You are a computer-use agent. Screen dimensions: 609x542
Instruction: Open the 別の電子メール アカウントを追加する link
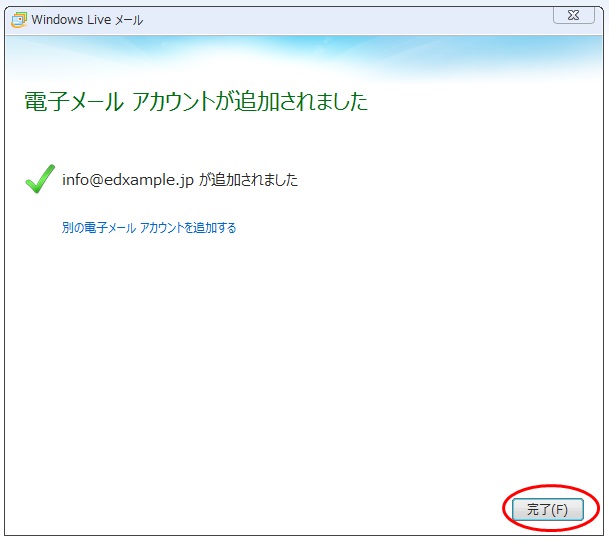point(149,228)
